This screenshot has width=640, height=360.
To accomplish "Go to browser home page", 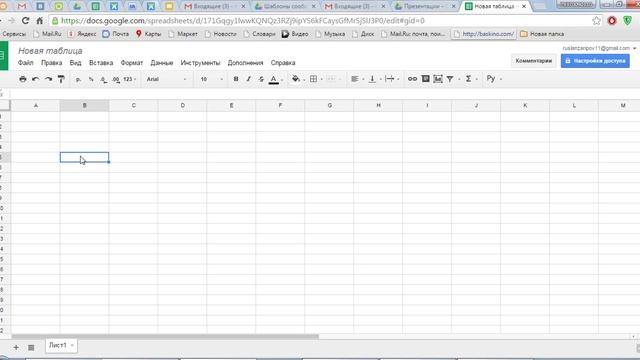I will pyautogui.click(x=40, y=20).
